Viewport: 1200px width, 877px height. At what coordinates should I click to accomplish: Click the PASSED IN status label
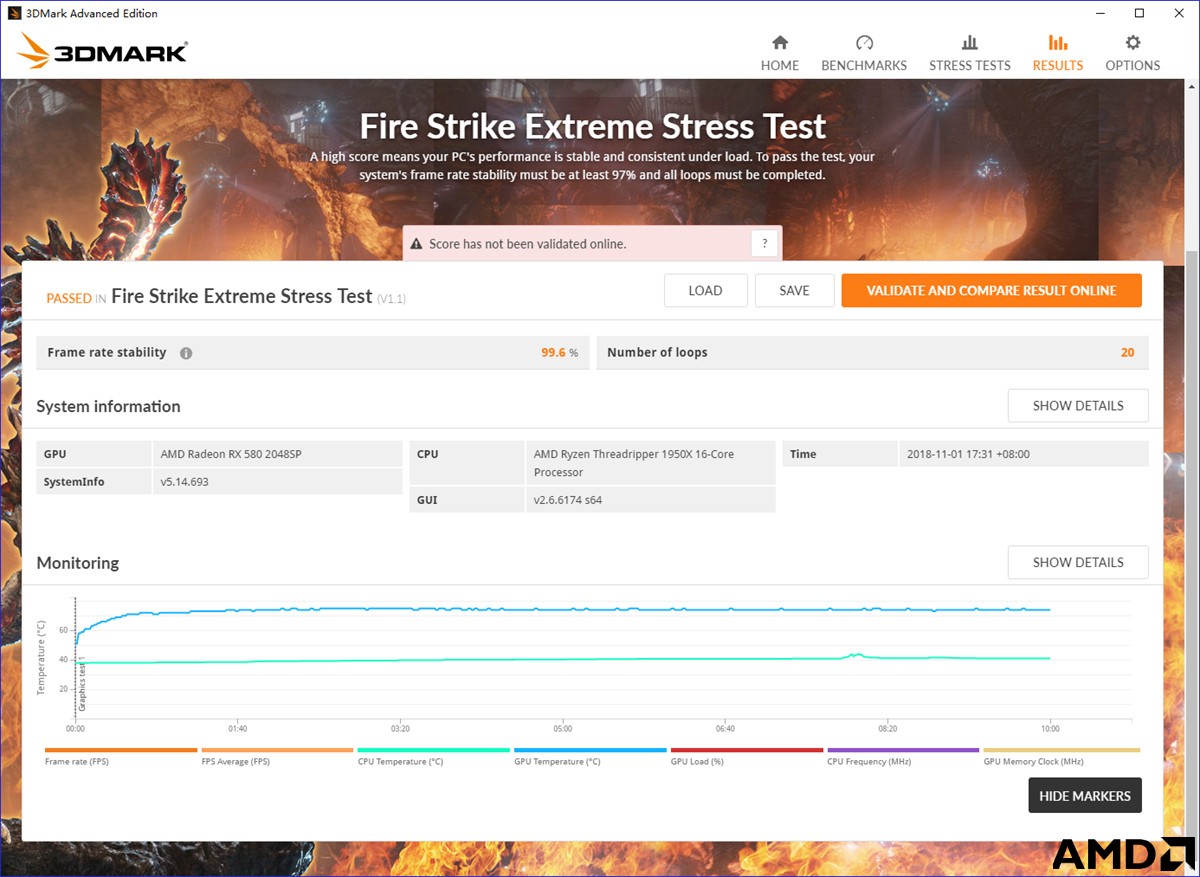(x=76, y=298)
